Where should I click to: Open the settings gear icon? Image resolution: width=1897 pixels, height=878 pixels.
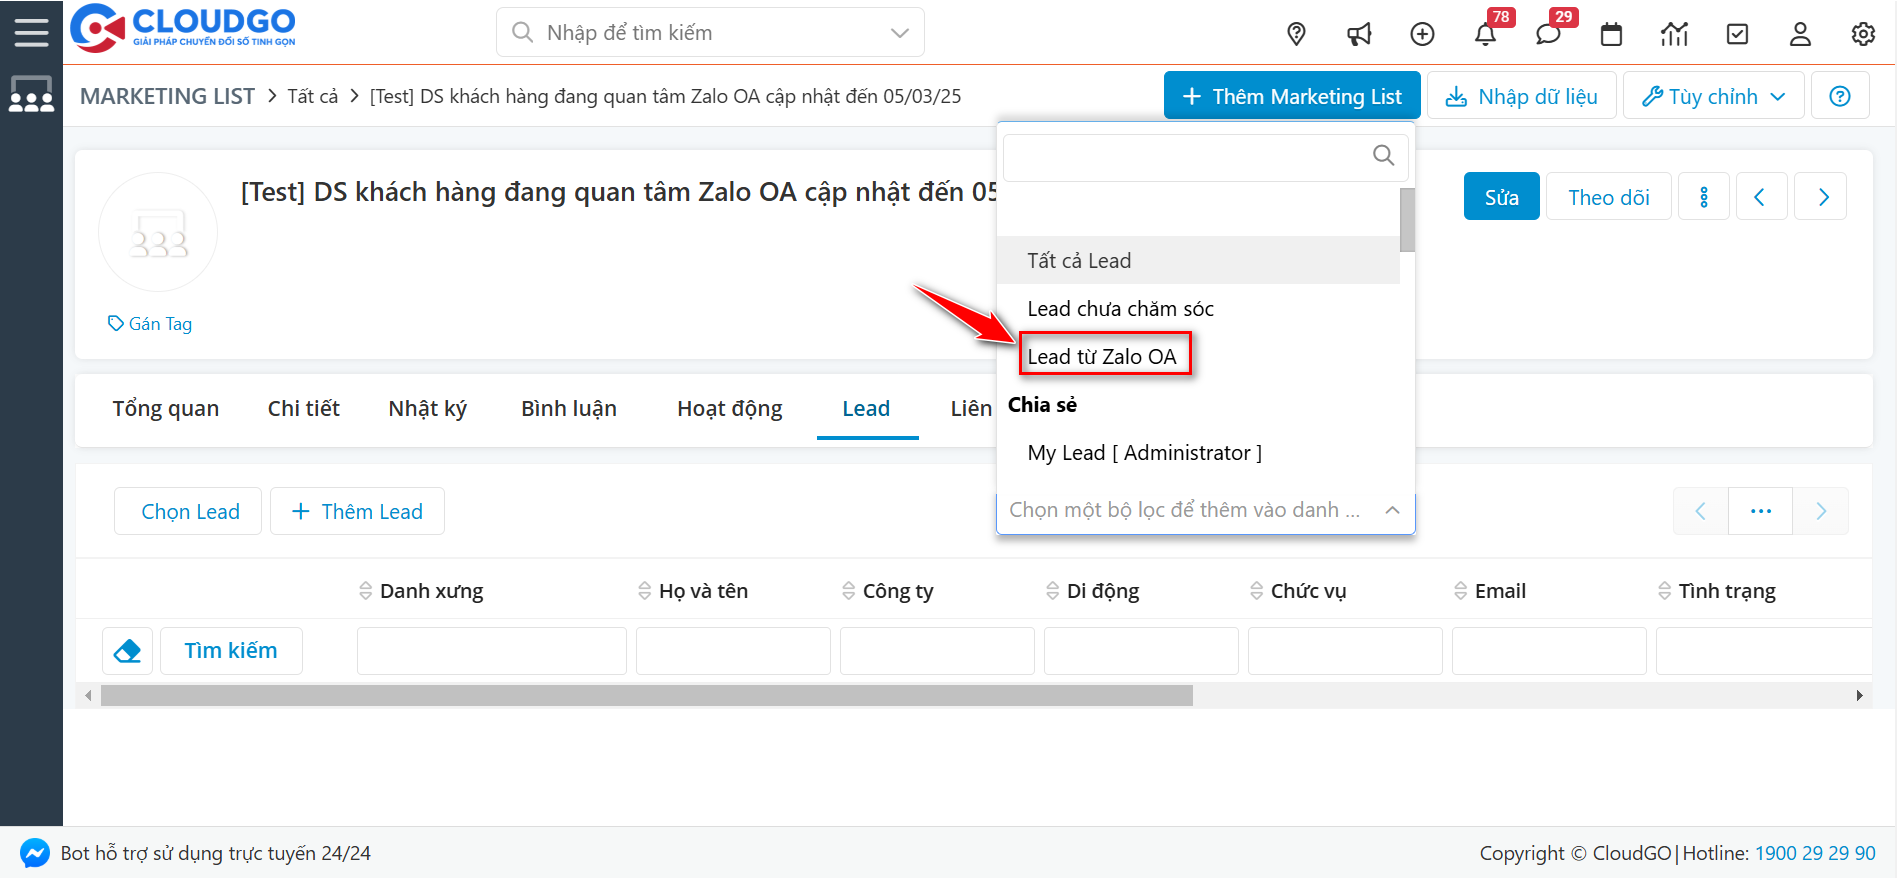tap(1863, 34)
